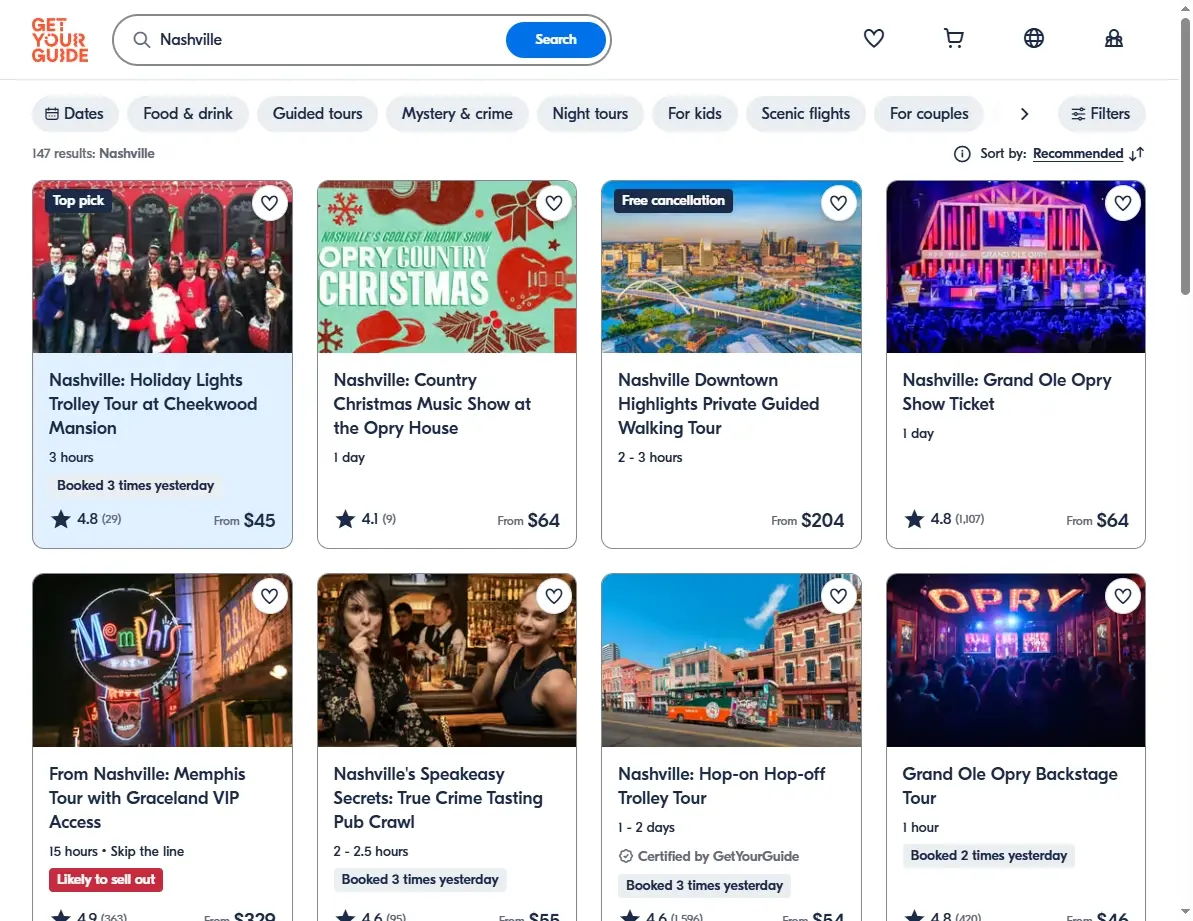Screen dimensions: 1193x921
Task: Open the speakeasy bar women photo
Action: tap(447, 660)
